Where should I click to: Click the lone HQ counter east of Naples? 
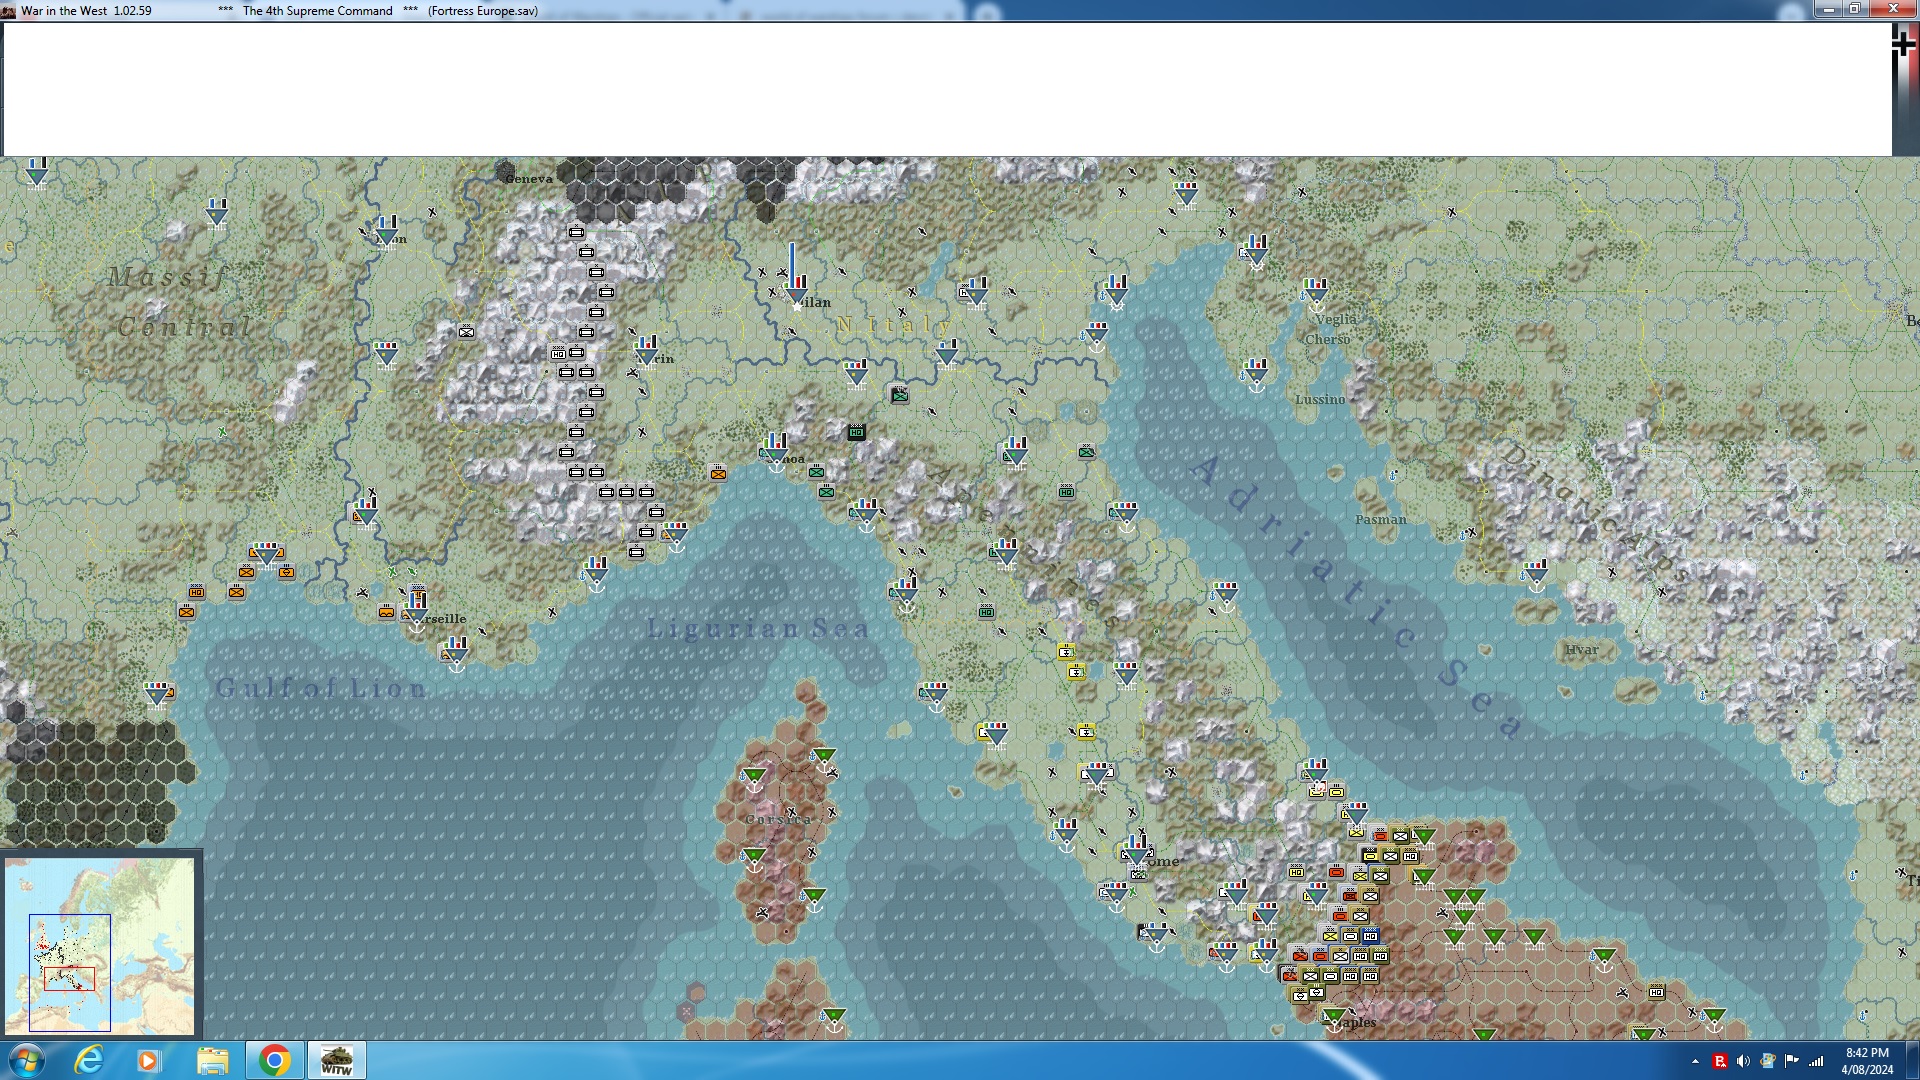click(1656, 992)
